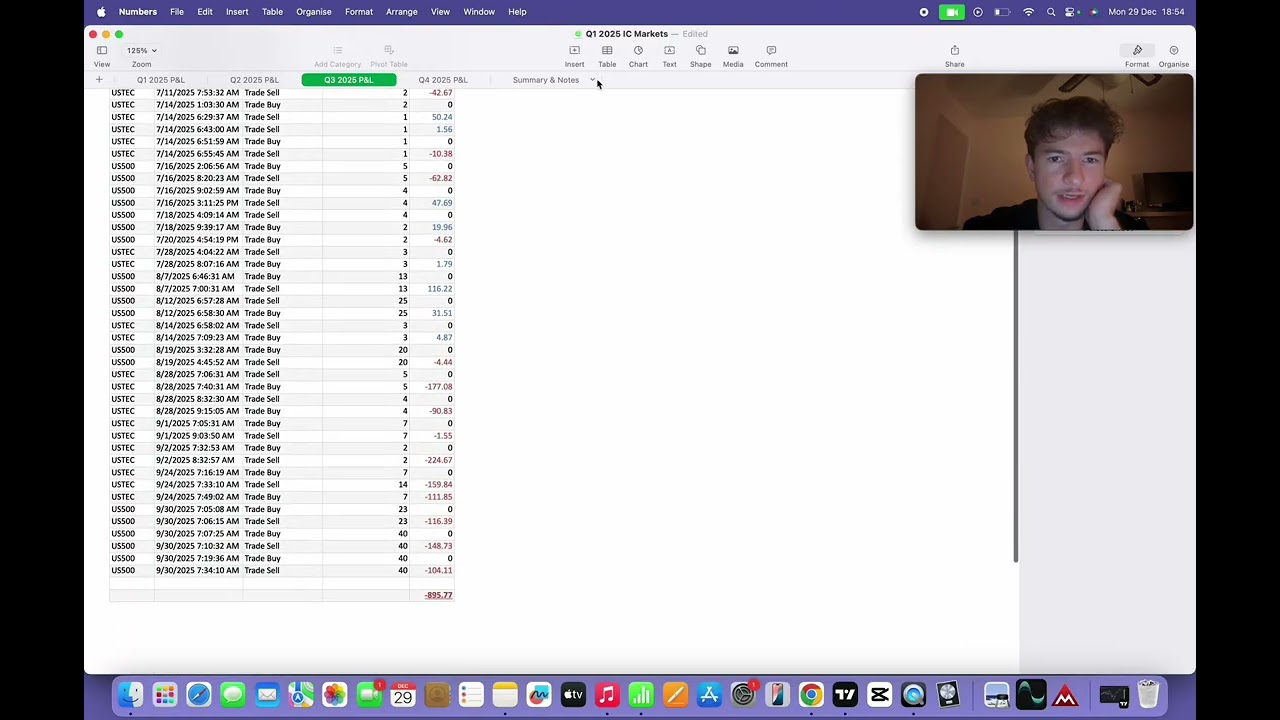
Task: Click the Comment toolbar icon
Action: [771, 50]
